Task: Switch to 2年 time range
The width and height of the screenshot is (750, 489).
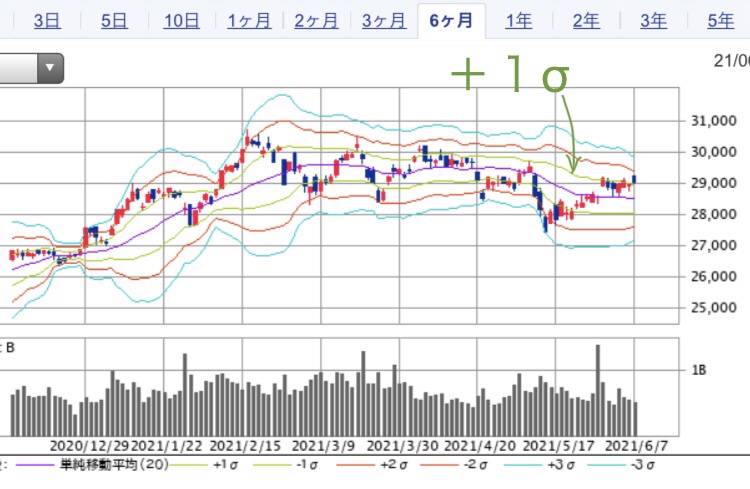Action: pyautogui.click(x=586, y=21)
